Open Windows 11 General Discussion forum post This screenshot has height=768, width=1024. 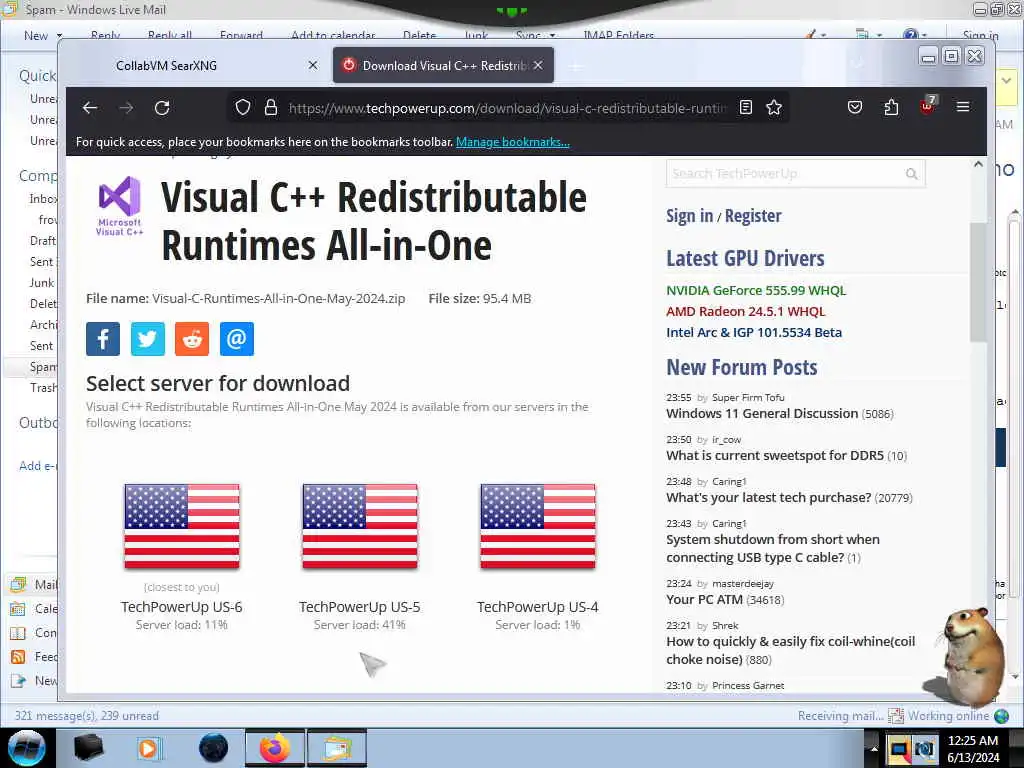pyautogui.click(x=762, y=413)
